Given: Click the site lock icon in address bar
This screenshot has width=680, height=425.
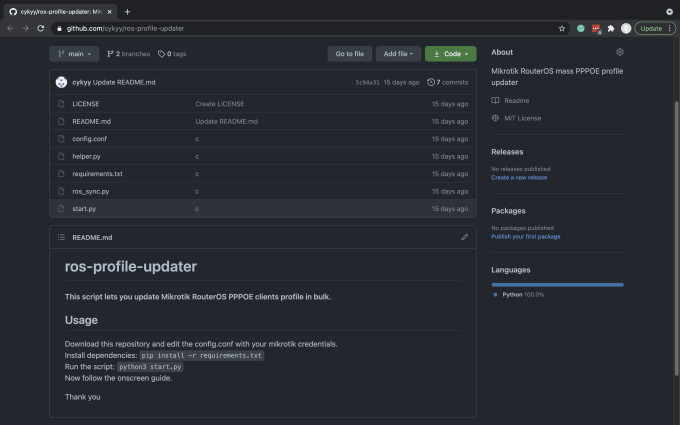Looking at the screenshot, I should tap(59, 28).
